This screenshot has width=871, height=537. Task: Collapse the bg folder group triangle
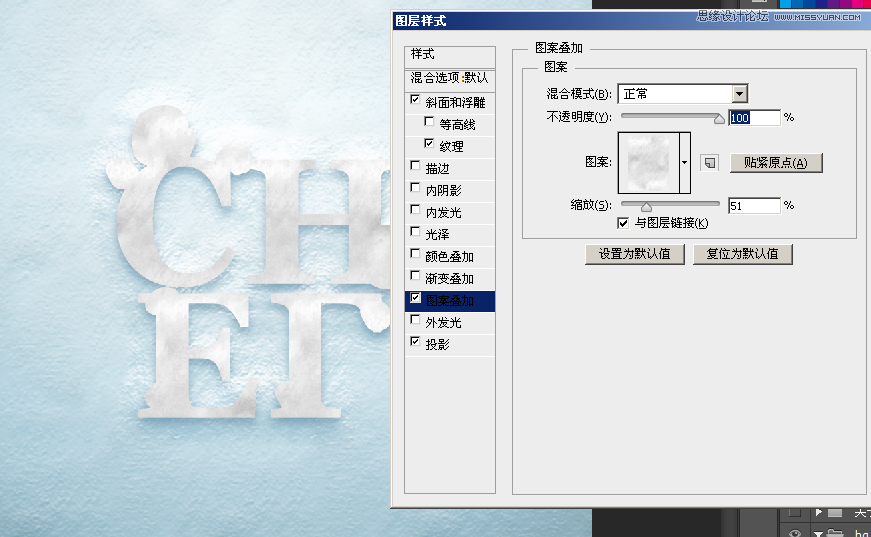818,533
